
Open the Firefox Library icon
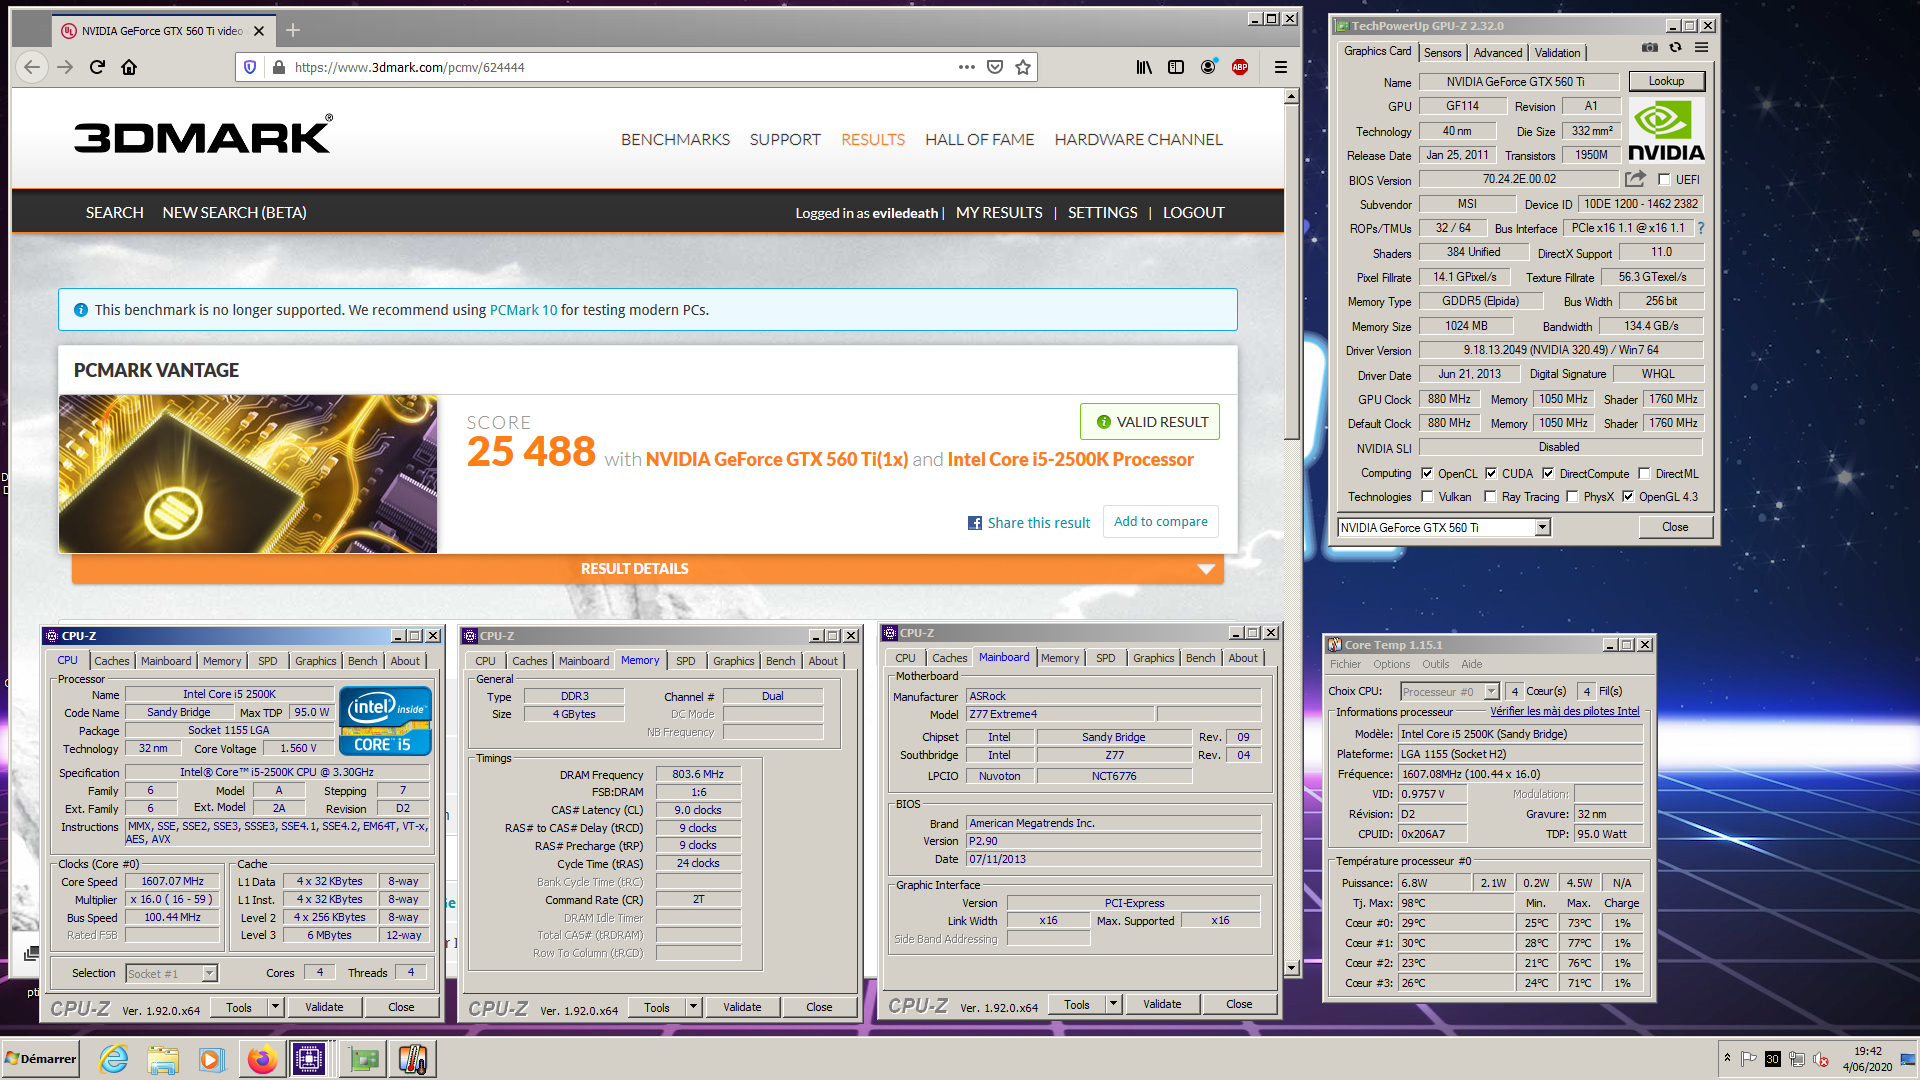(x=1144, y=67)
